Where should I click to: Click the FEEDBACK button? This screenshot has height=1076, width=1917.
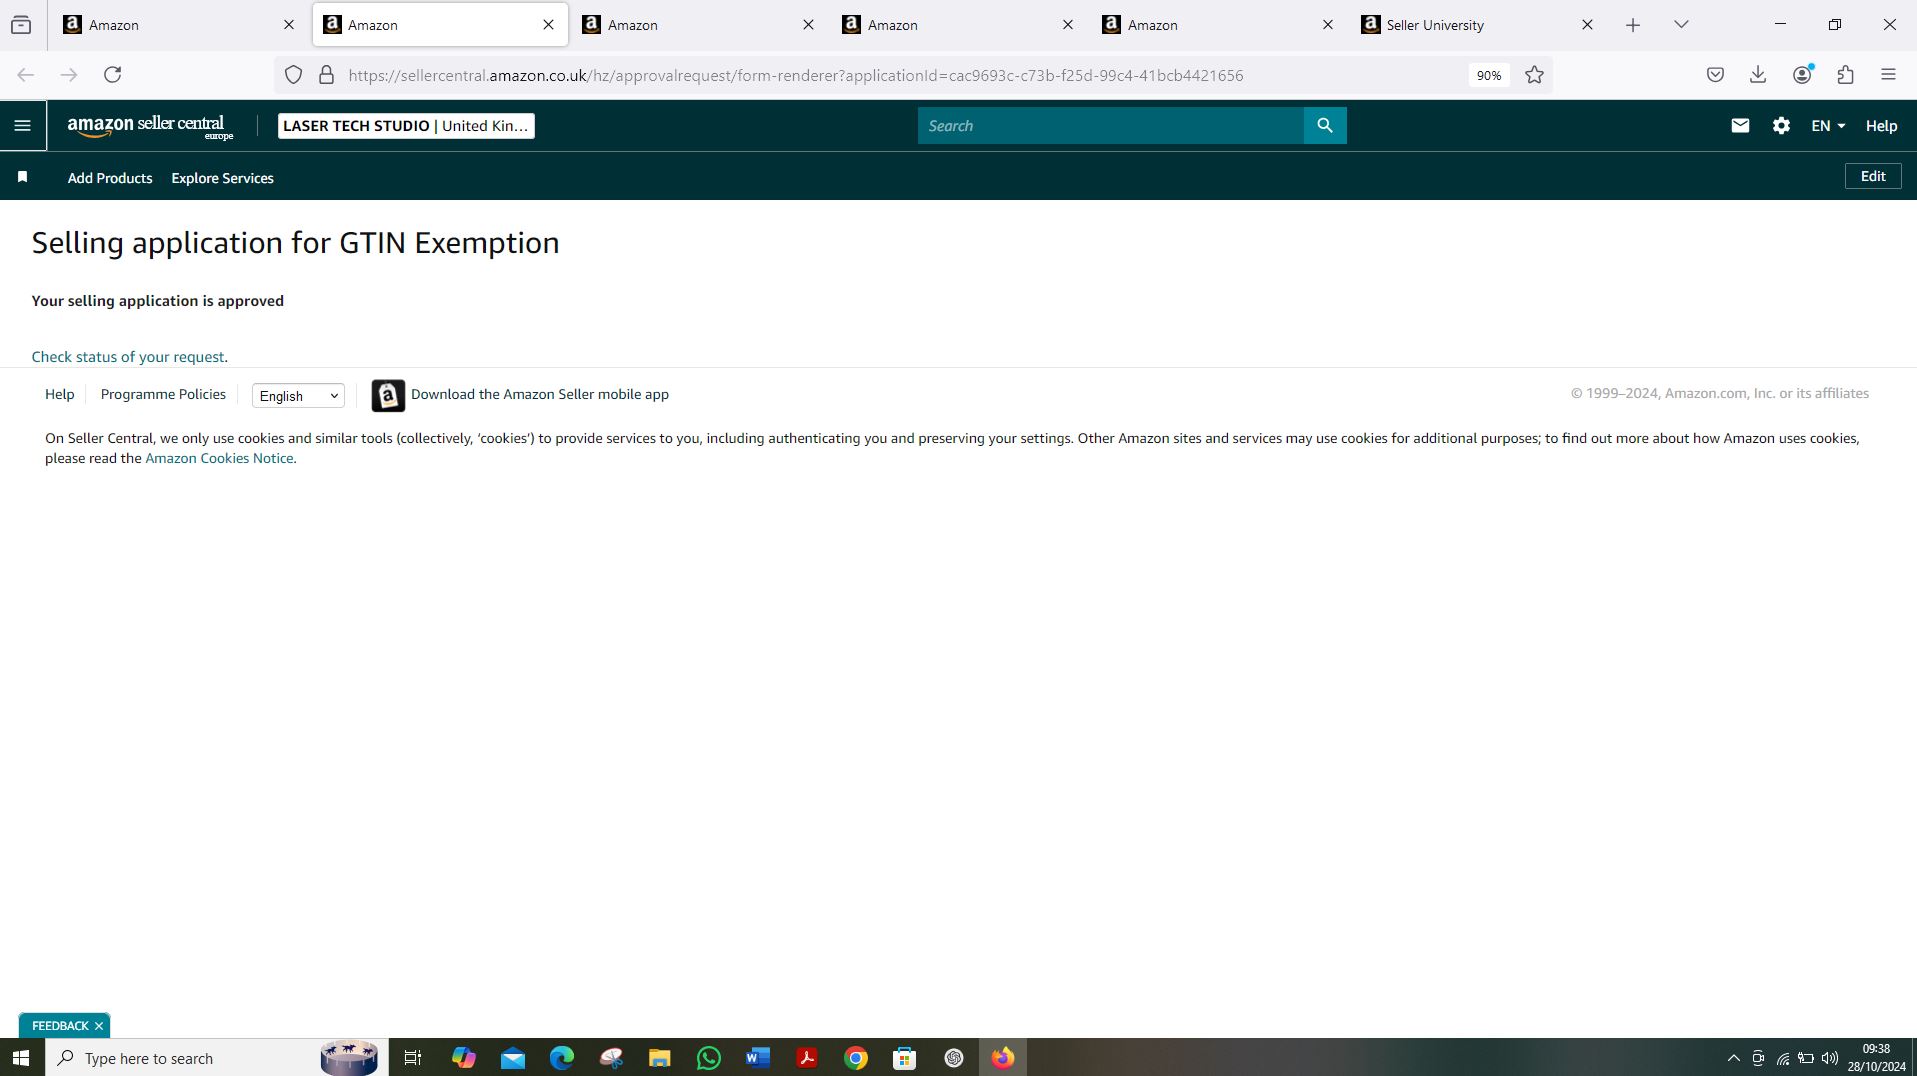pyautogui.click(x=60, y=1026)
